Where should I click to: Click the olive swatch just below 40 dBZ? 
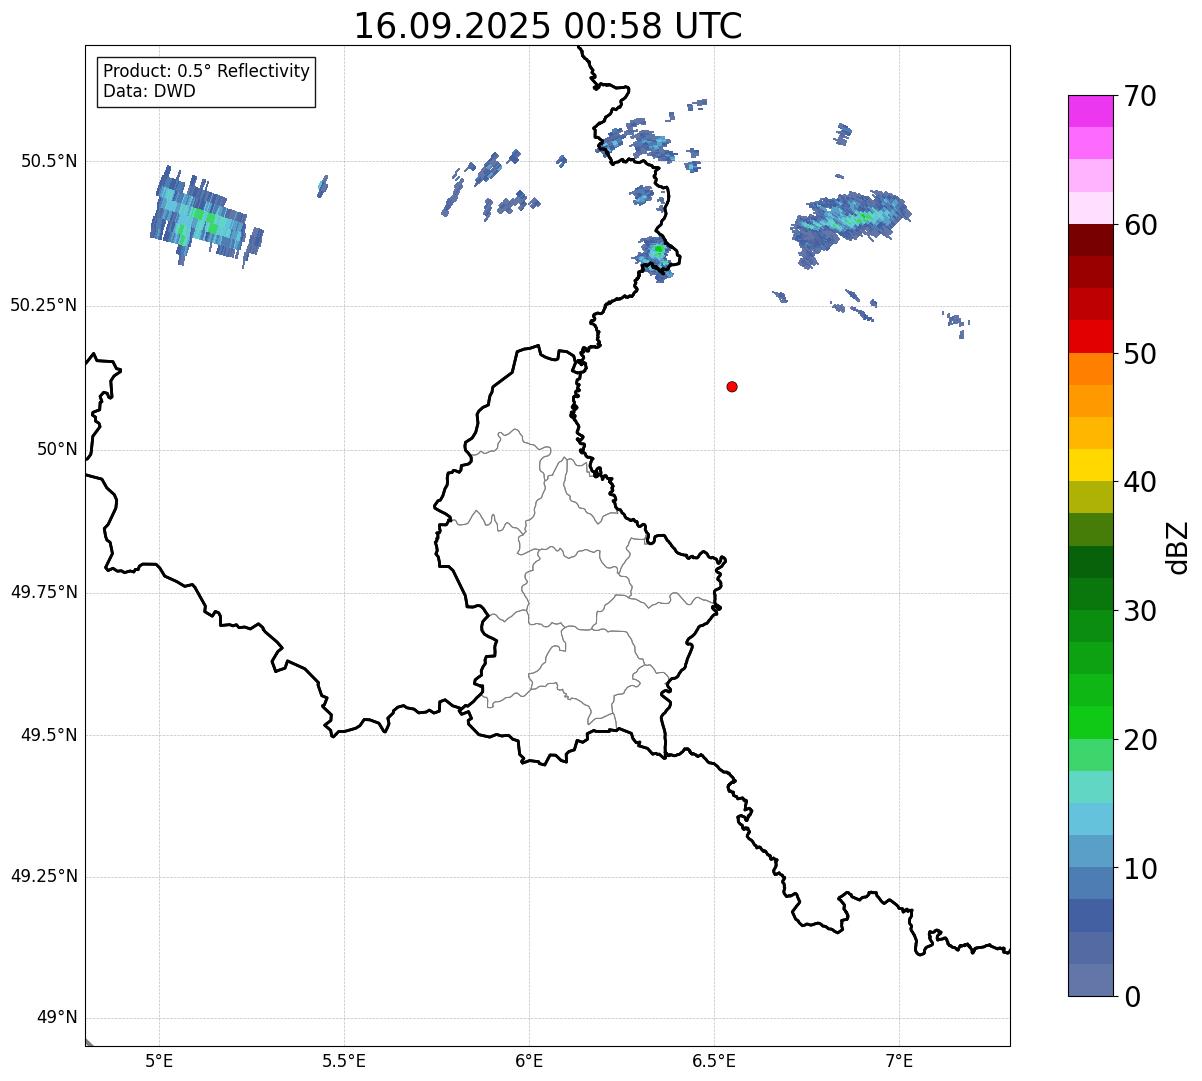(x=1090, y=497)
